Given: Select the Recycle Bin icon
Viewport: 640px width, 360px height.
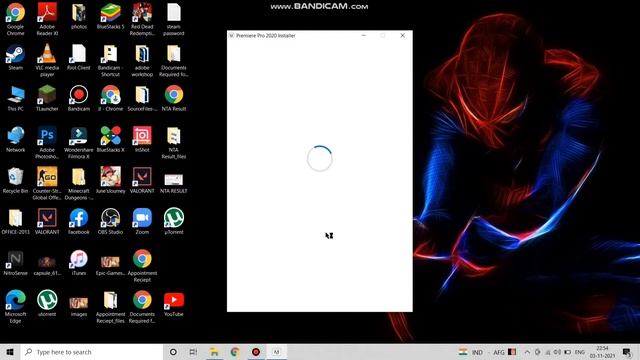Looking at the screenshot, I should pyautogui.click(x=16, y=180).
